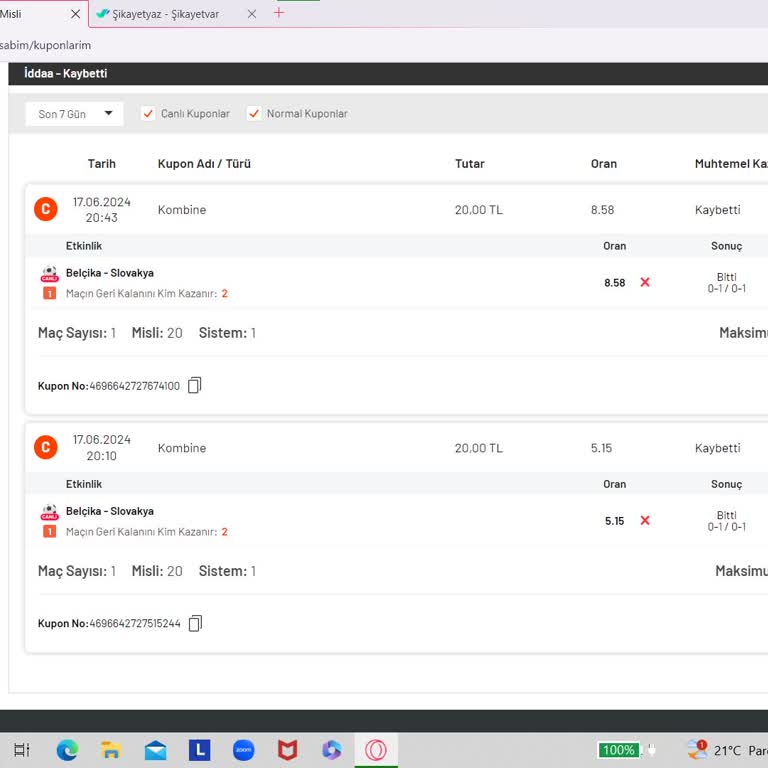The image size is (768, 768).
Task: Copy the coupon number ending 674100
Action: pos(195,385)
